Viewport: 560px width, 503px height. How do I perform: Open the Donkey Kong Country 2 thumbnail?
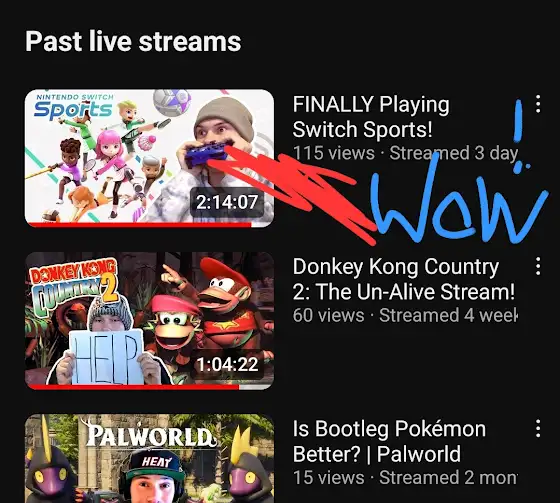(x=149, y=320)
